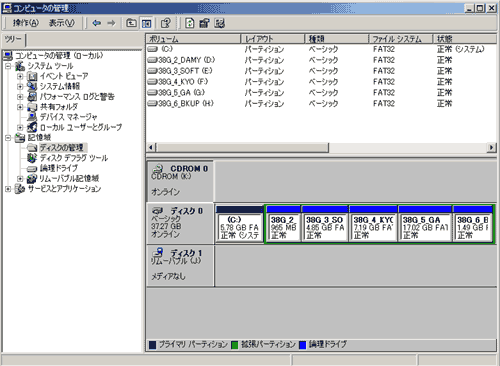This screenshot has width=500, height=366.
Task: Select the ディスク 1 removable disk label
Action: click(180, 266)
